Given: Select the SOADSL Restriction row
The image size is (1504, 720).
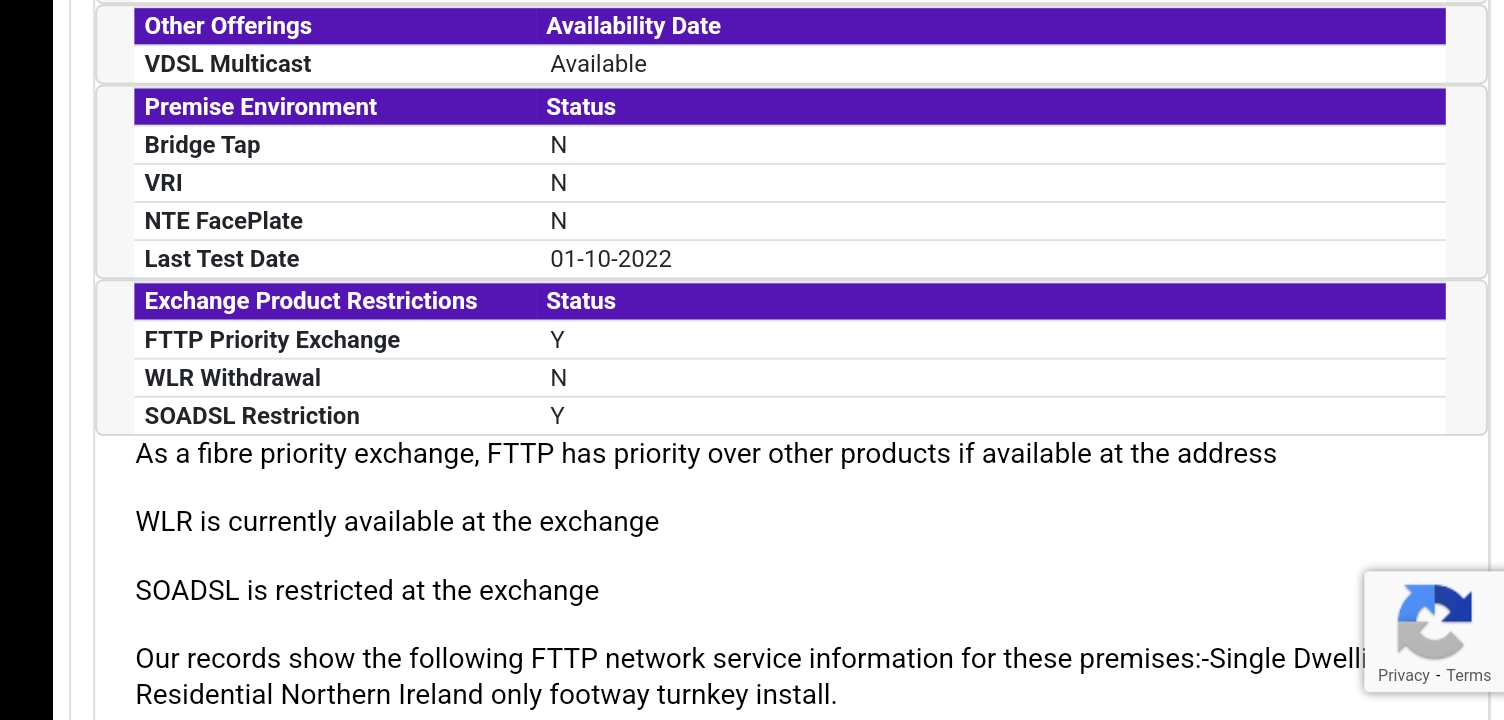Looking at the screenshot, I should tap(251, 415).
